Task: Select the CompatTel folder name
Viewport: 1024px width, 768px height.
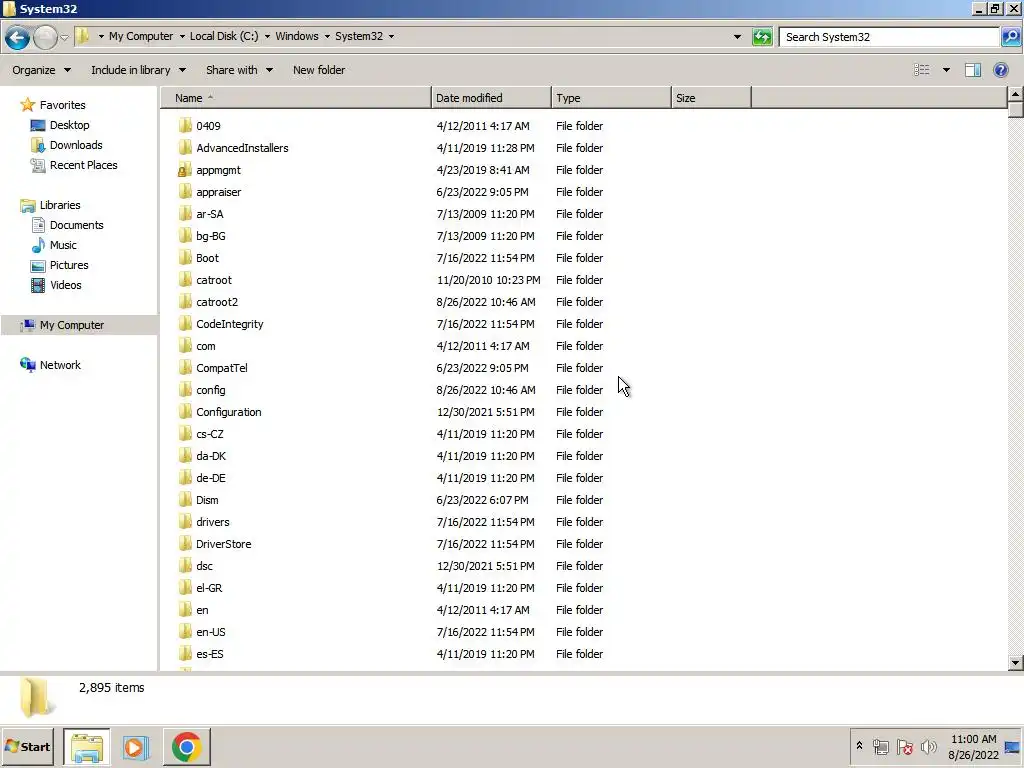Action: click(221, 368)
